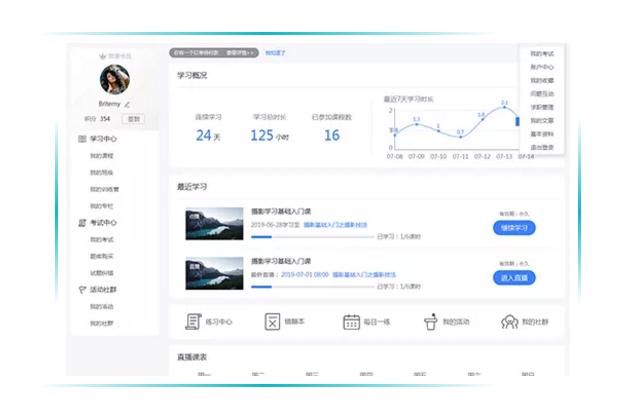Viewport: 635px width, 417px height.
Task: Click the 07-13 data point on chart
Action: (x=504, y=107)
